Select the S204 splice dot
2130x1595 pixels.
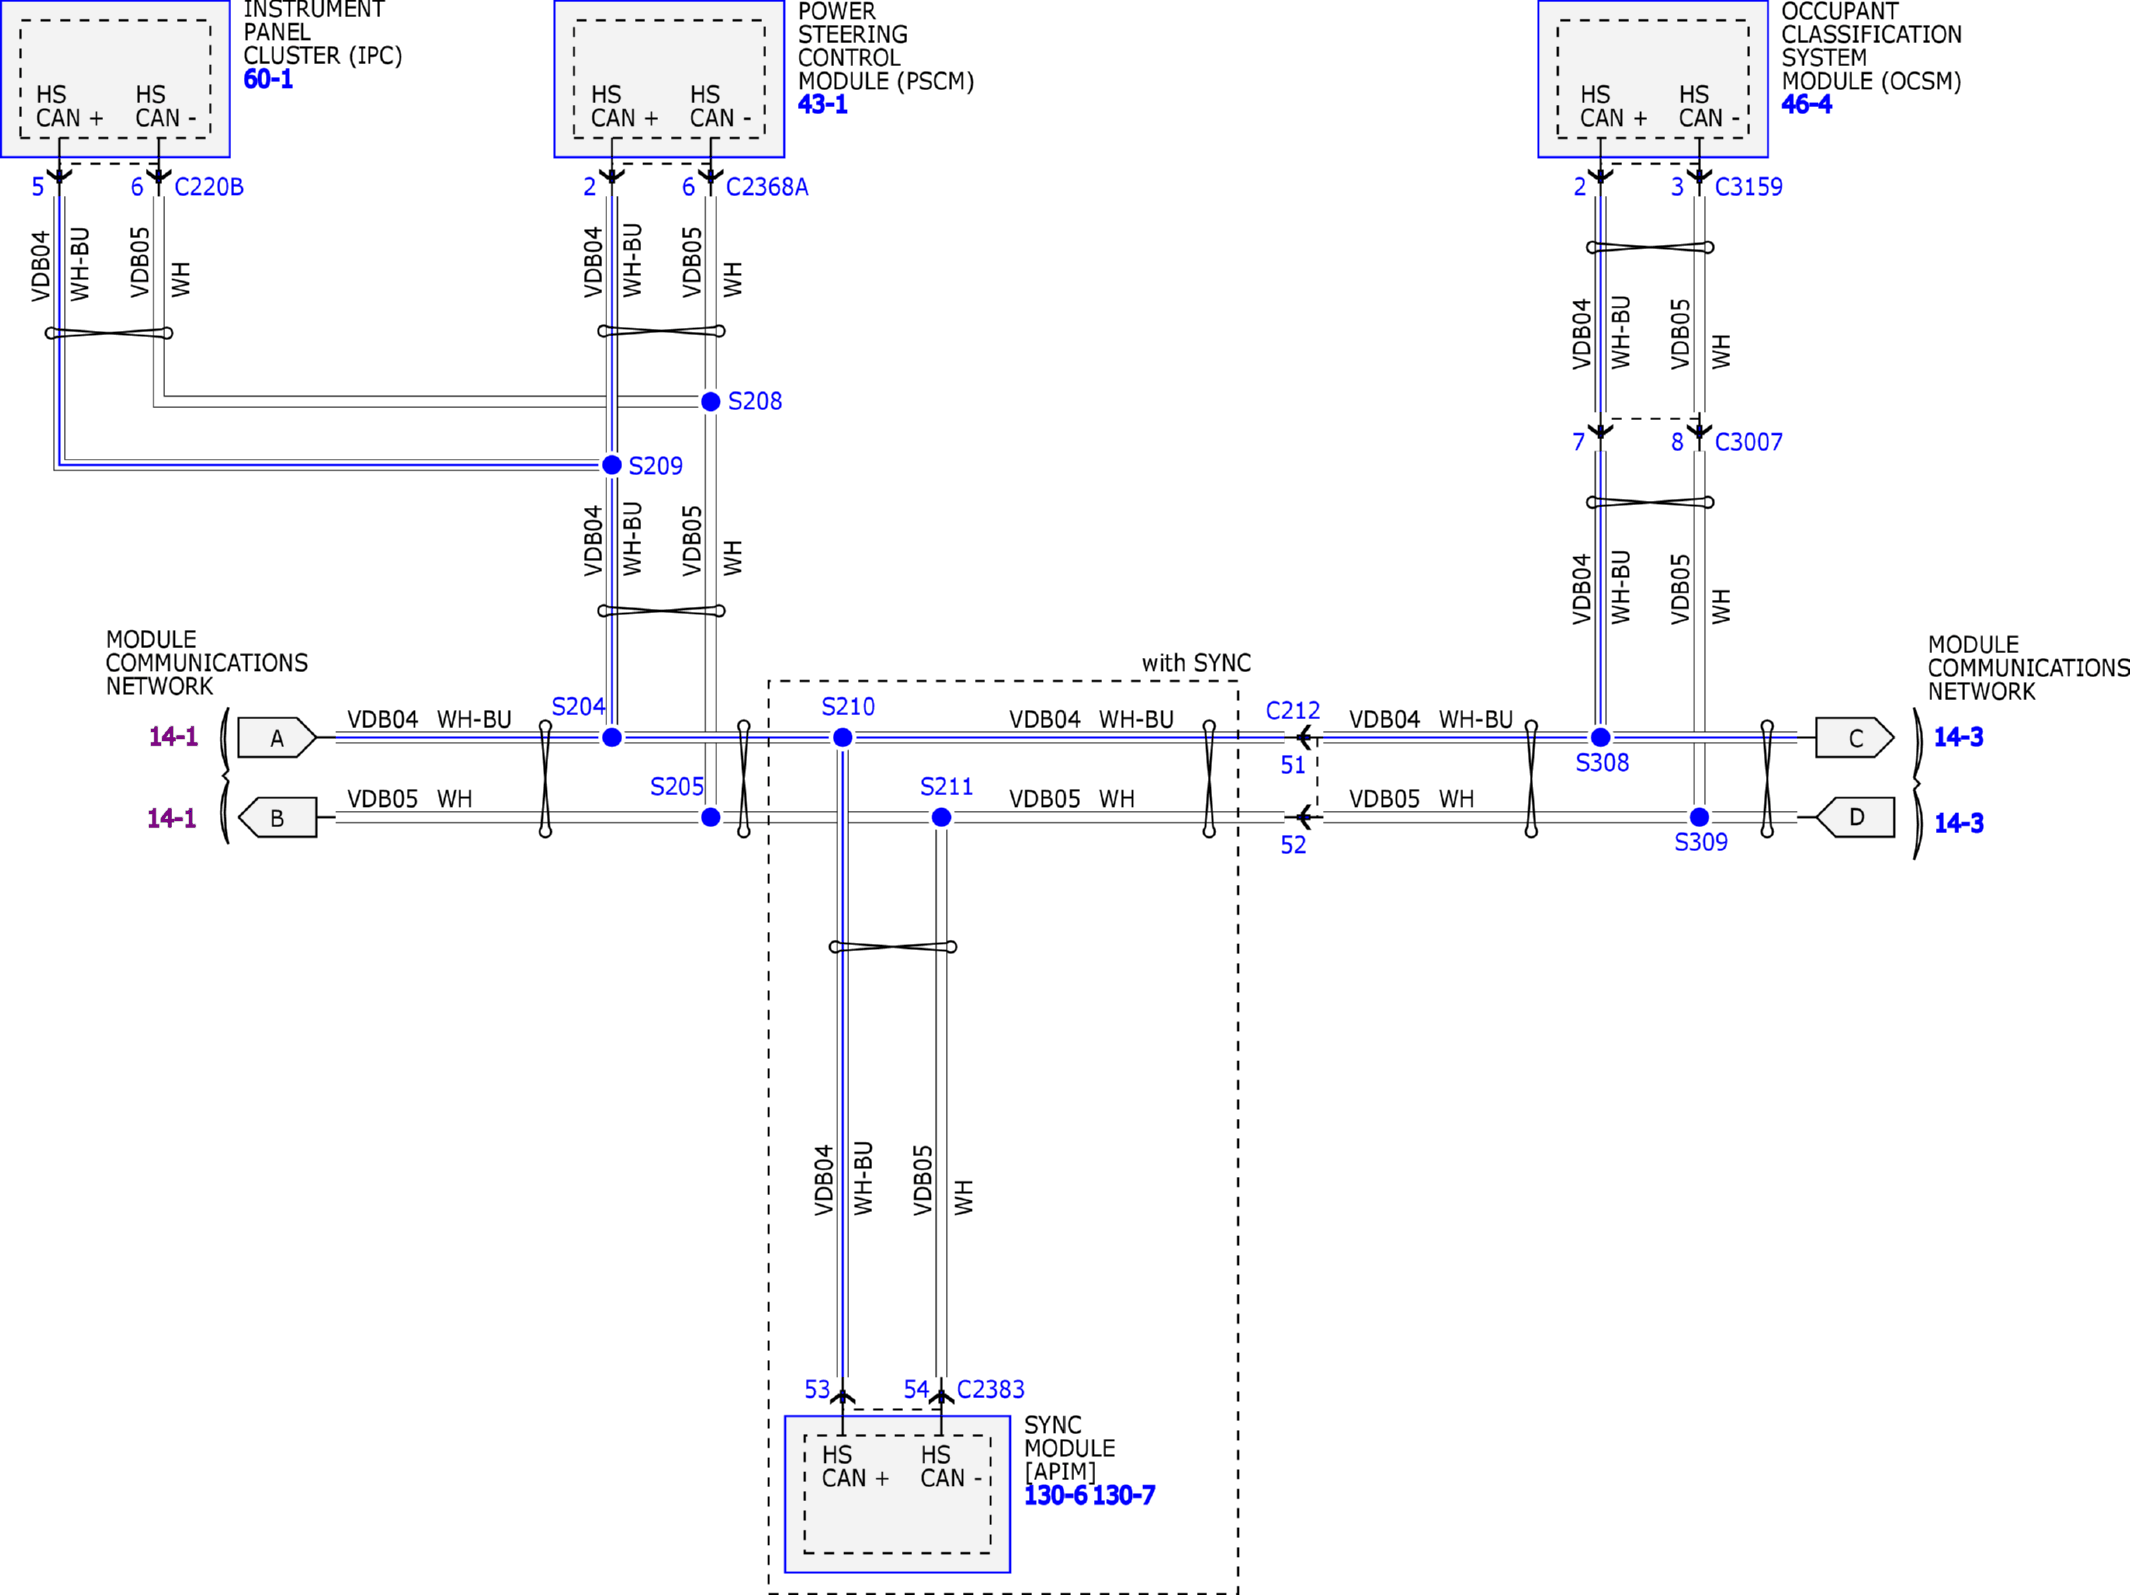click(x=612, y=738)
